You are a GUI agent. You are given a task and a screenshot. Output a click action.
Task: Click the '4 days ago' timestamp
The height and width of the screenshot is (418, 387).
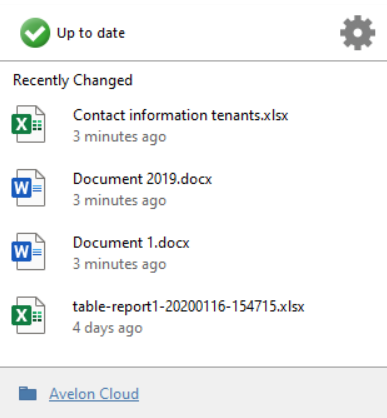[x=108, y=328]
